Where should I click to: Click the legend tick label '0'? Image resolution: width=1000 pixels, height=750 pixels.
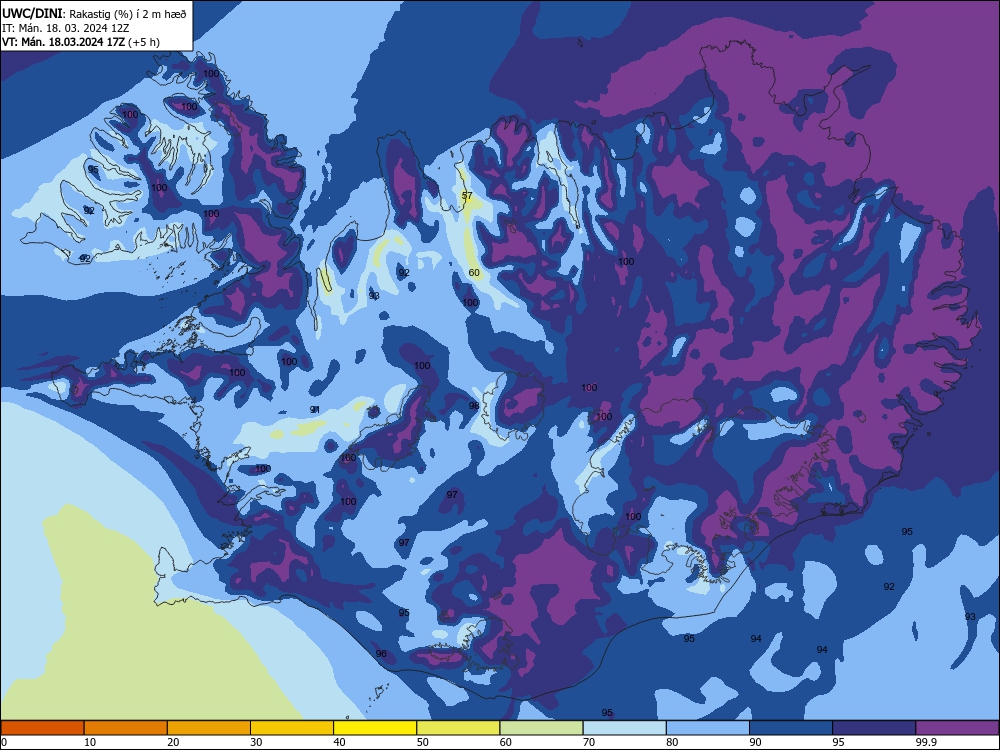point(4,742)
